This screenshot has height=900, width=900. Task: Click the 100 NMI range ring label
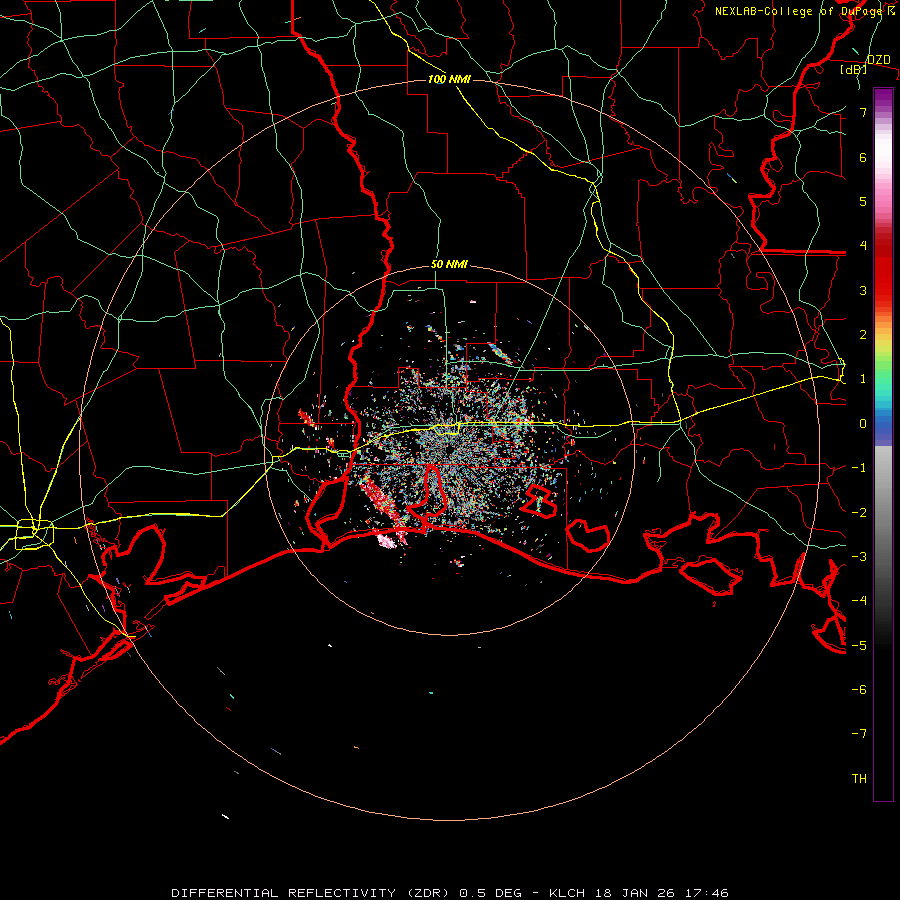(x=449, y=79)
